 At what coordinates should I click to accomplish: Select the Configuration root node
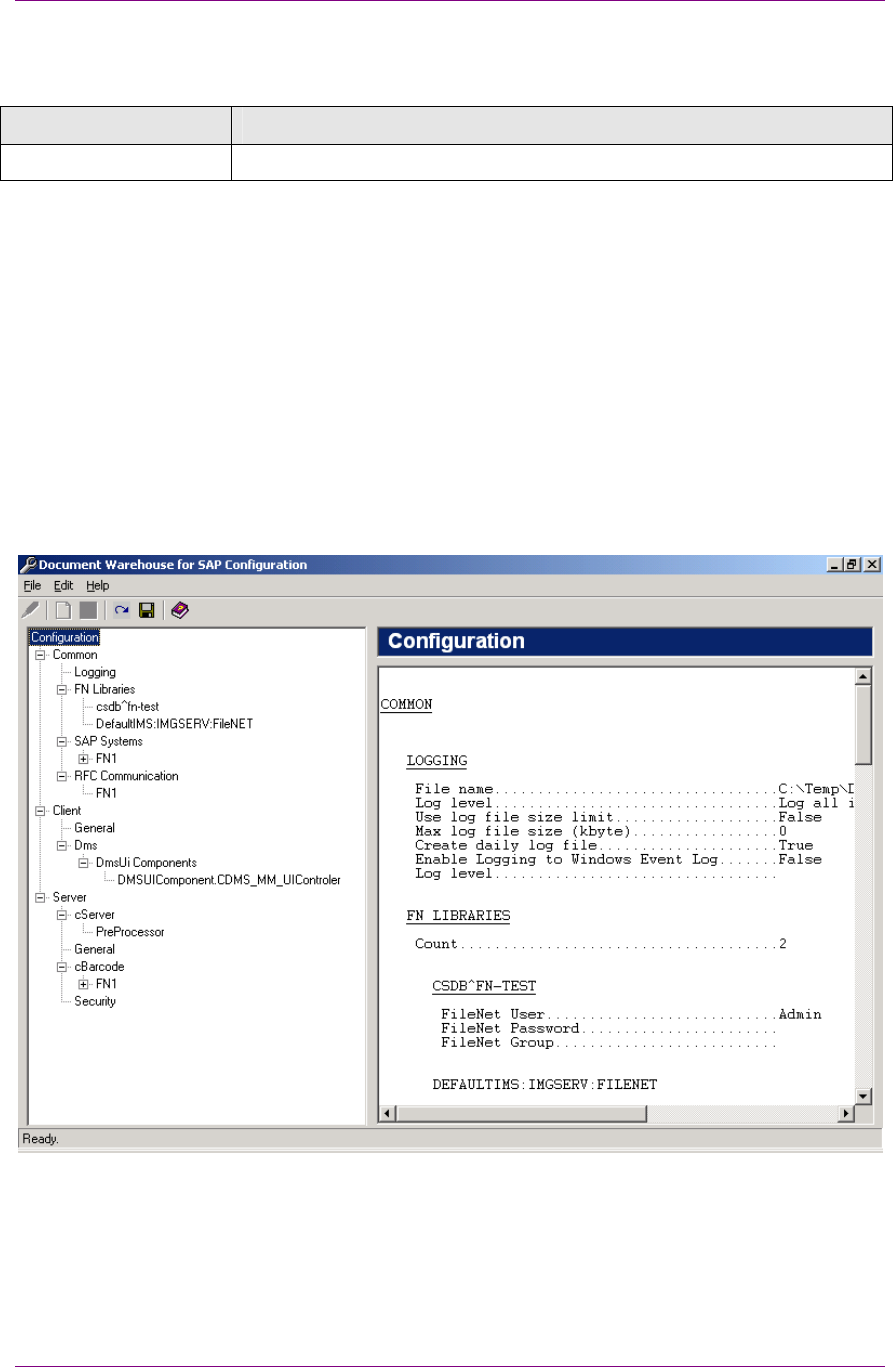pos(65,637)
